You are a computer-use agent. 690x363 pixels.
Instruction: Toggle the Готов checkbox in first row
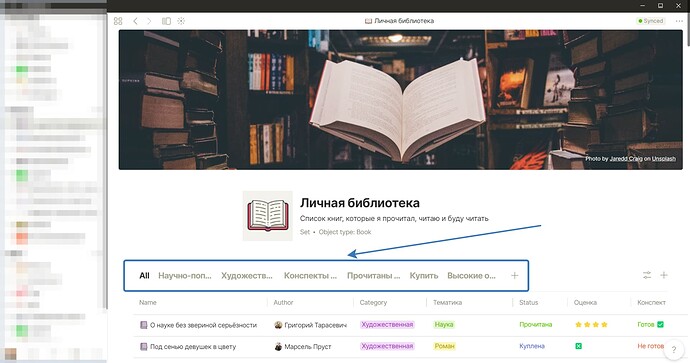pyautogui.click(x=661, y=325)
